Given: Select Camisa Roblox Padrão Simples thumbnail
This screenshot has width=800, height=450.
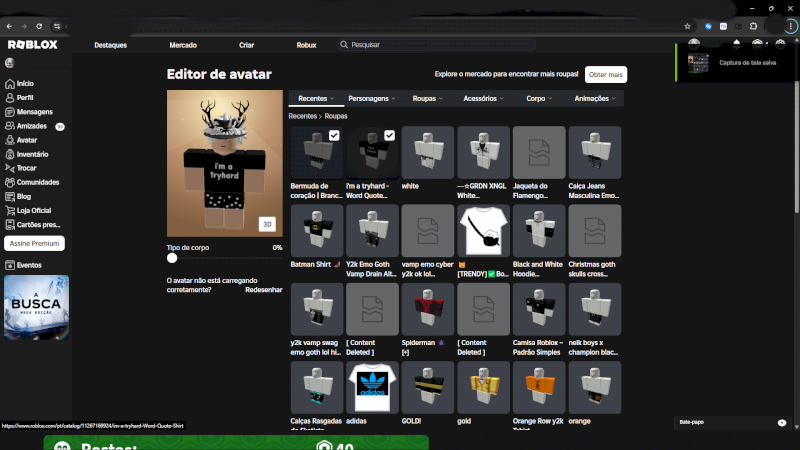Looking at the screenshot, I should click(x=539, y=309).
